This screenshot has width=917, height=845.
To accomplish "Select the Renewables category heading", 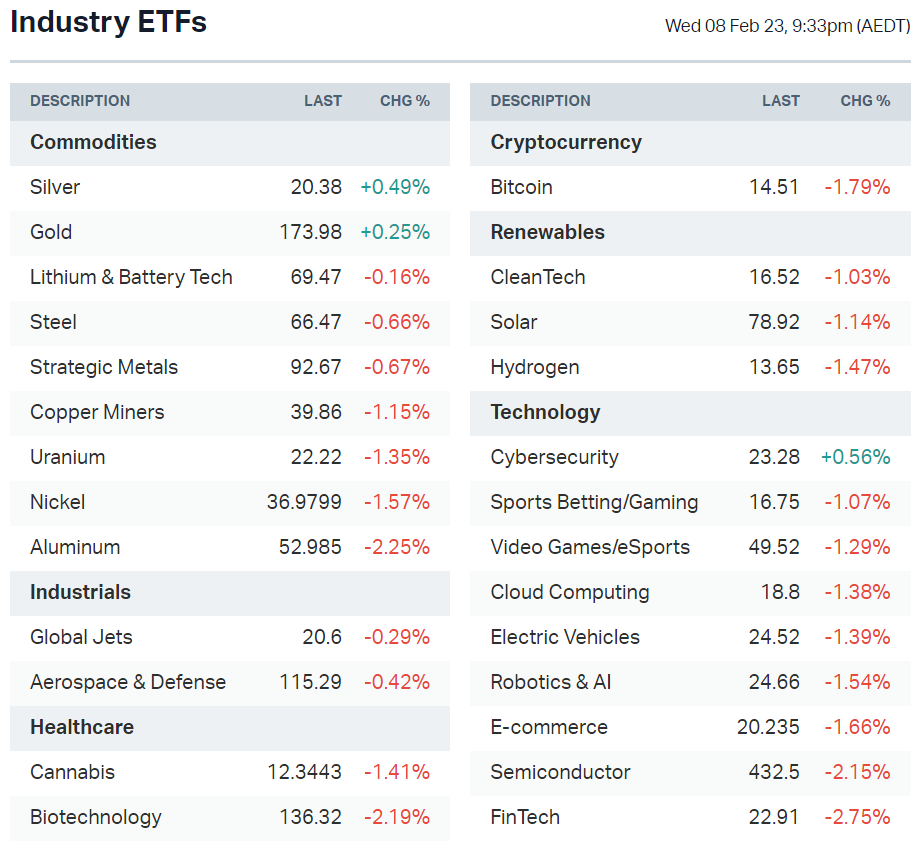I will coord(547,232).
